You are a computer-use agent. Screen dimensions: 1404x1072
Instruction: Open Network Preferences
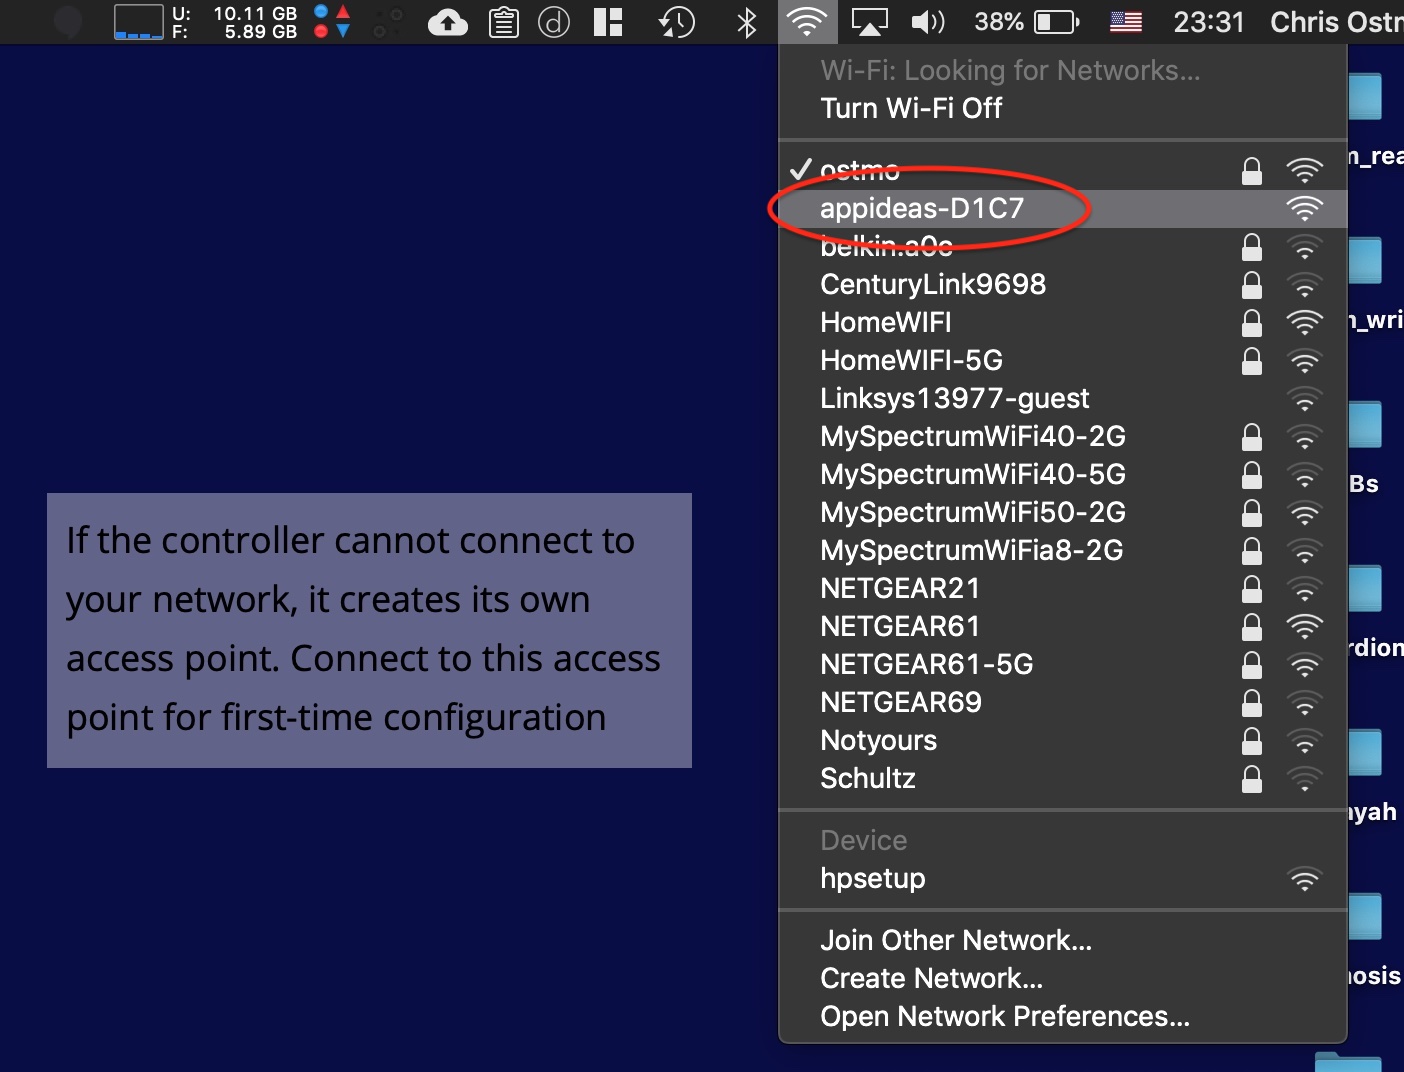1005,1016
